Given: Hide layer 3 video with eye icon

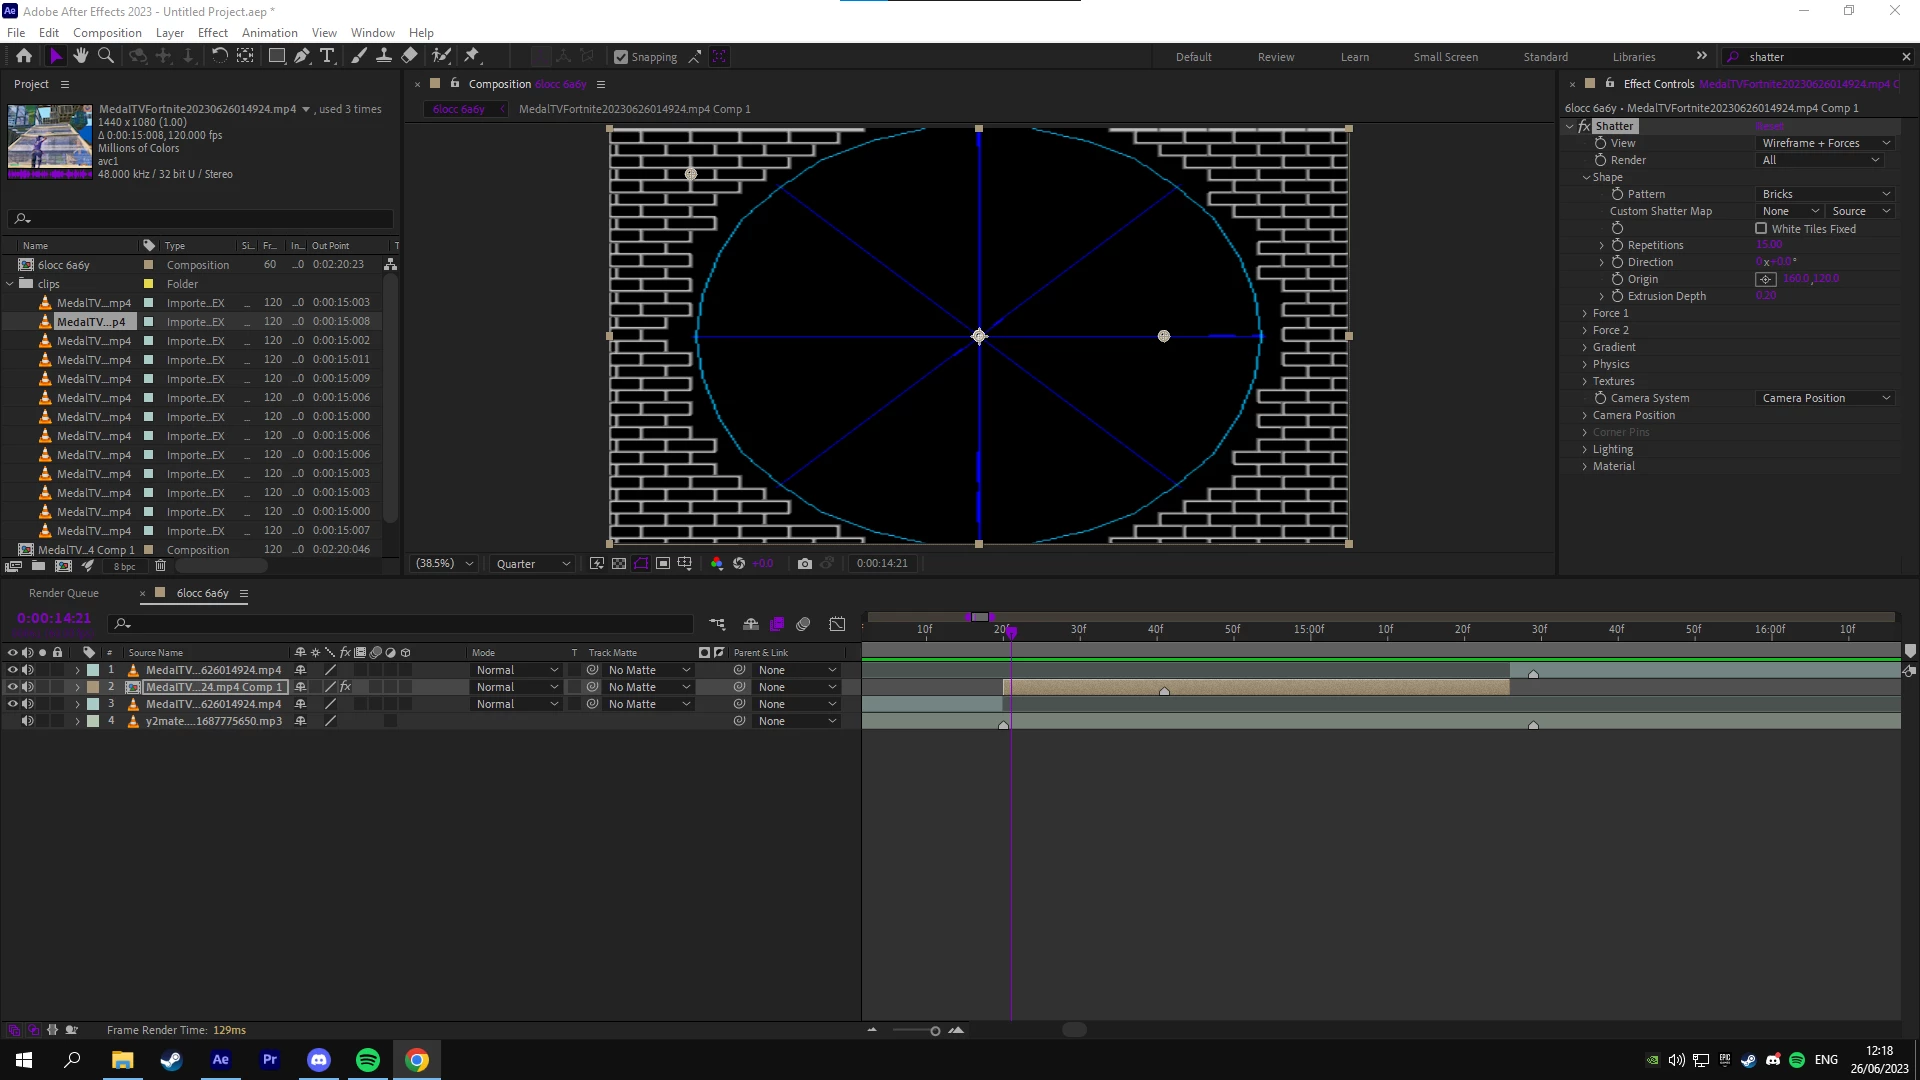Looking at the screenshot, I should point(12,704).
